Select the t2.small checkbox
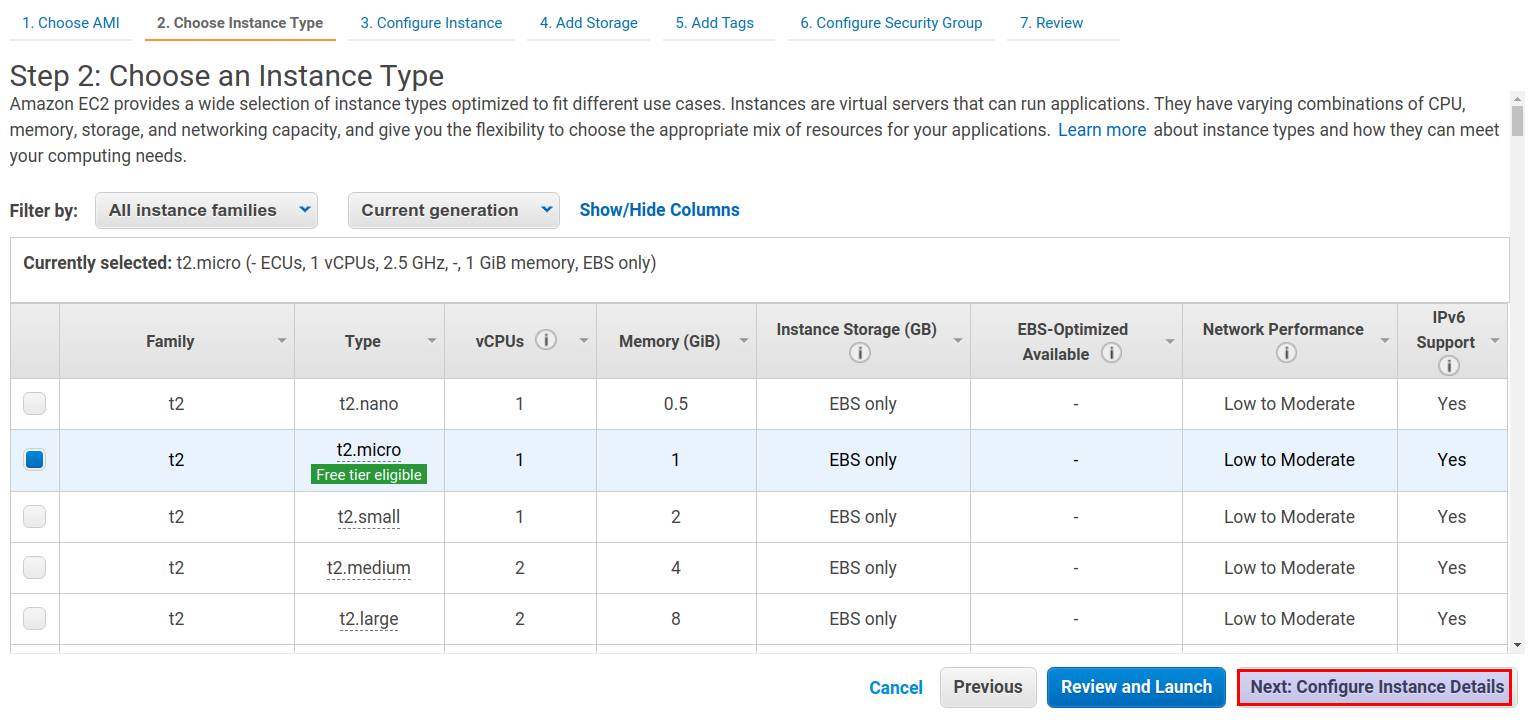The height and width of the screenshot is (723, 1534). click(x=35, y=517)
